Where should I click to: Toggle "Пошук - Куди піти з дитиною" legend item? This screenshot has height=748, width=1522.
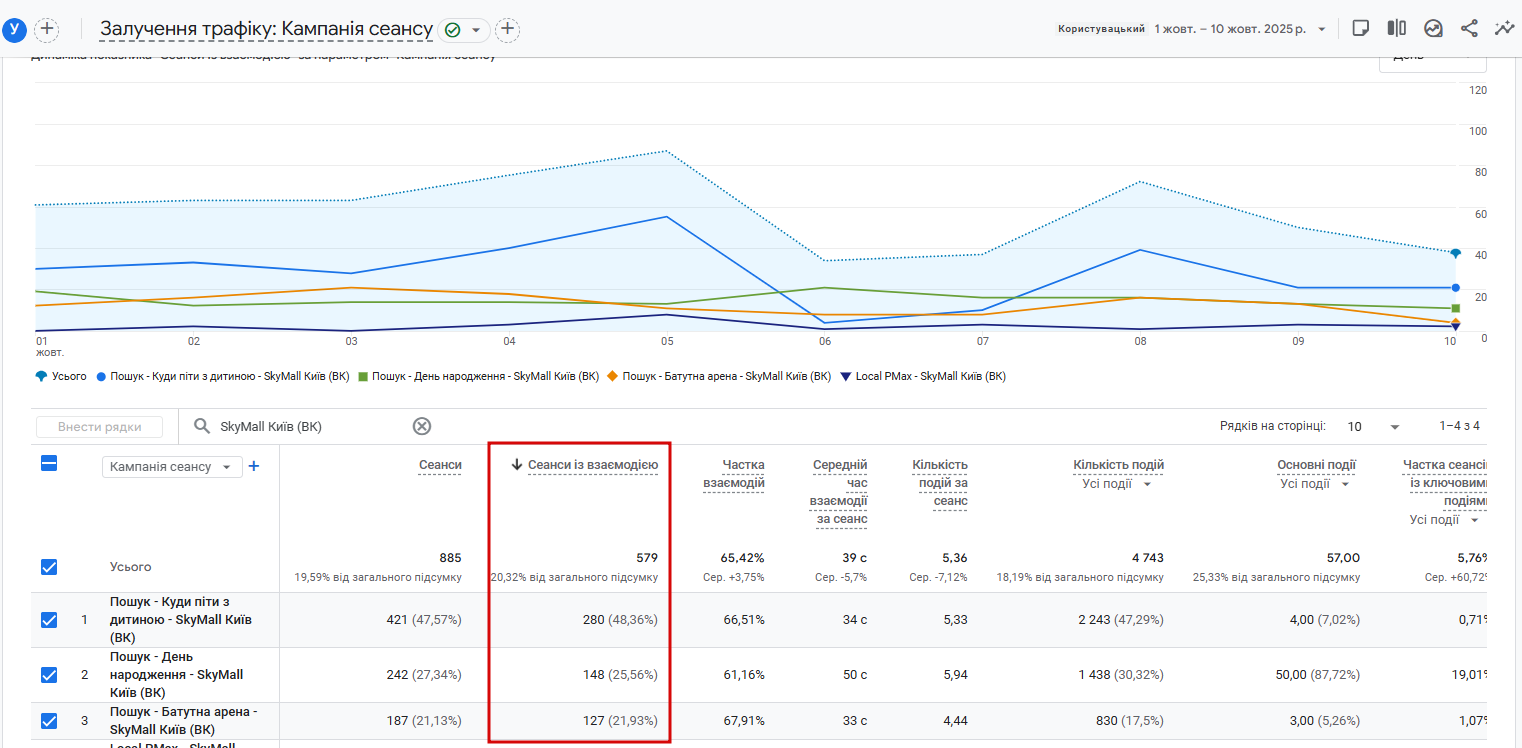pyautogui.click(x=221, y=377)
